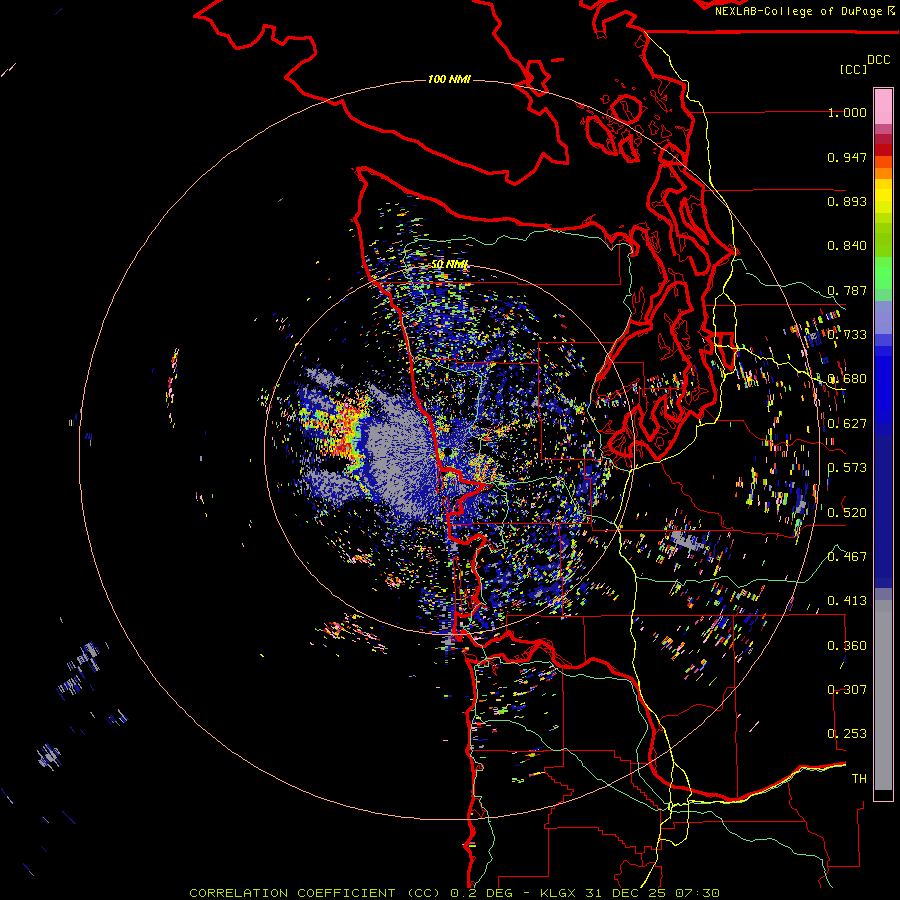The height and width of the screenshot is (900, 900).
Task: Click the 0.840 scale value
Action: click(847, 246)
